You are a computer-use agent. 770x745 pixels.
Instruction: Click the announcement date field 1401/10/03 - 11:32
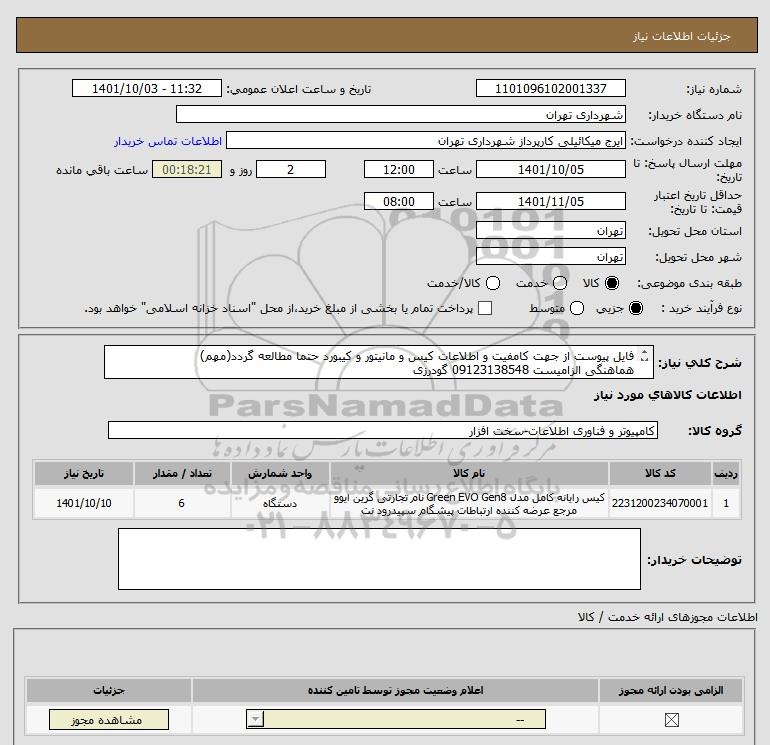(x=147, y=88)
